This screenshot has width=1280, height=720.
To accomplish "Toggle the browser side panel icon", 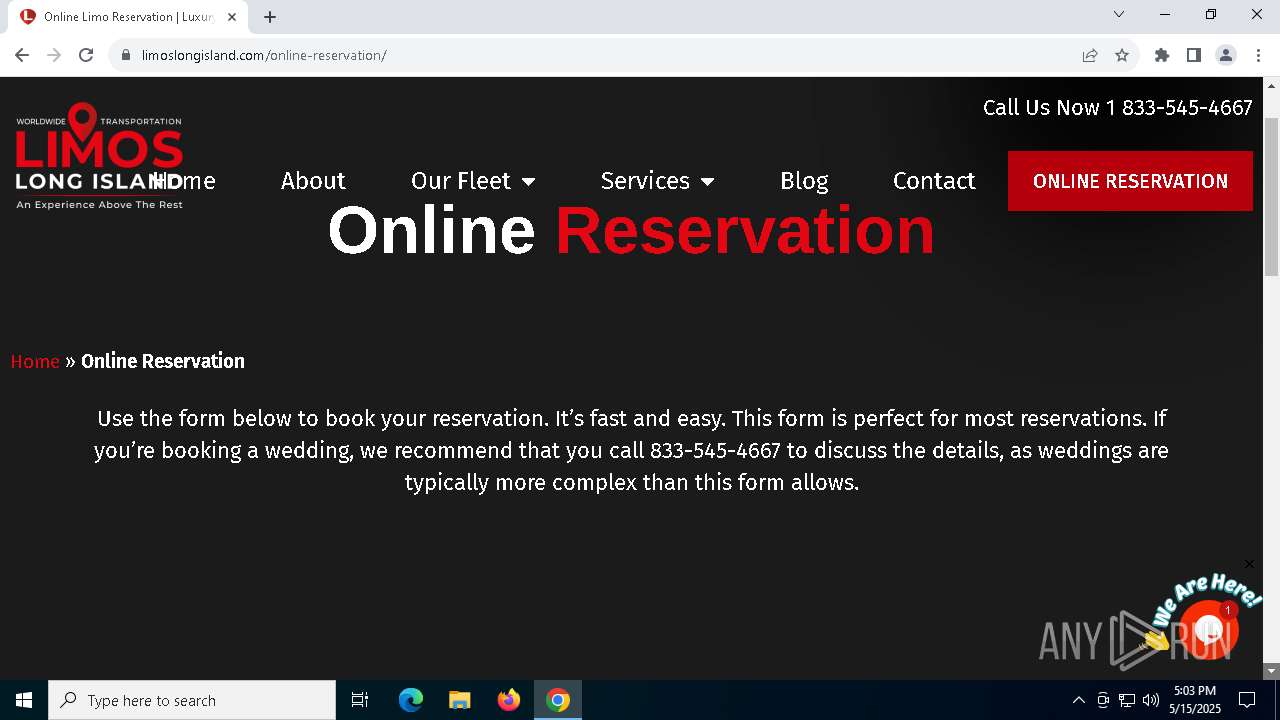I will tap(1194, 55).
